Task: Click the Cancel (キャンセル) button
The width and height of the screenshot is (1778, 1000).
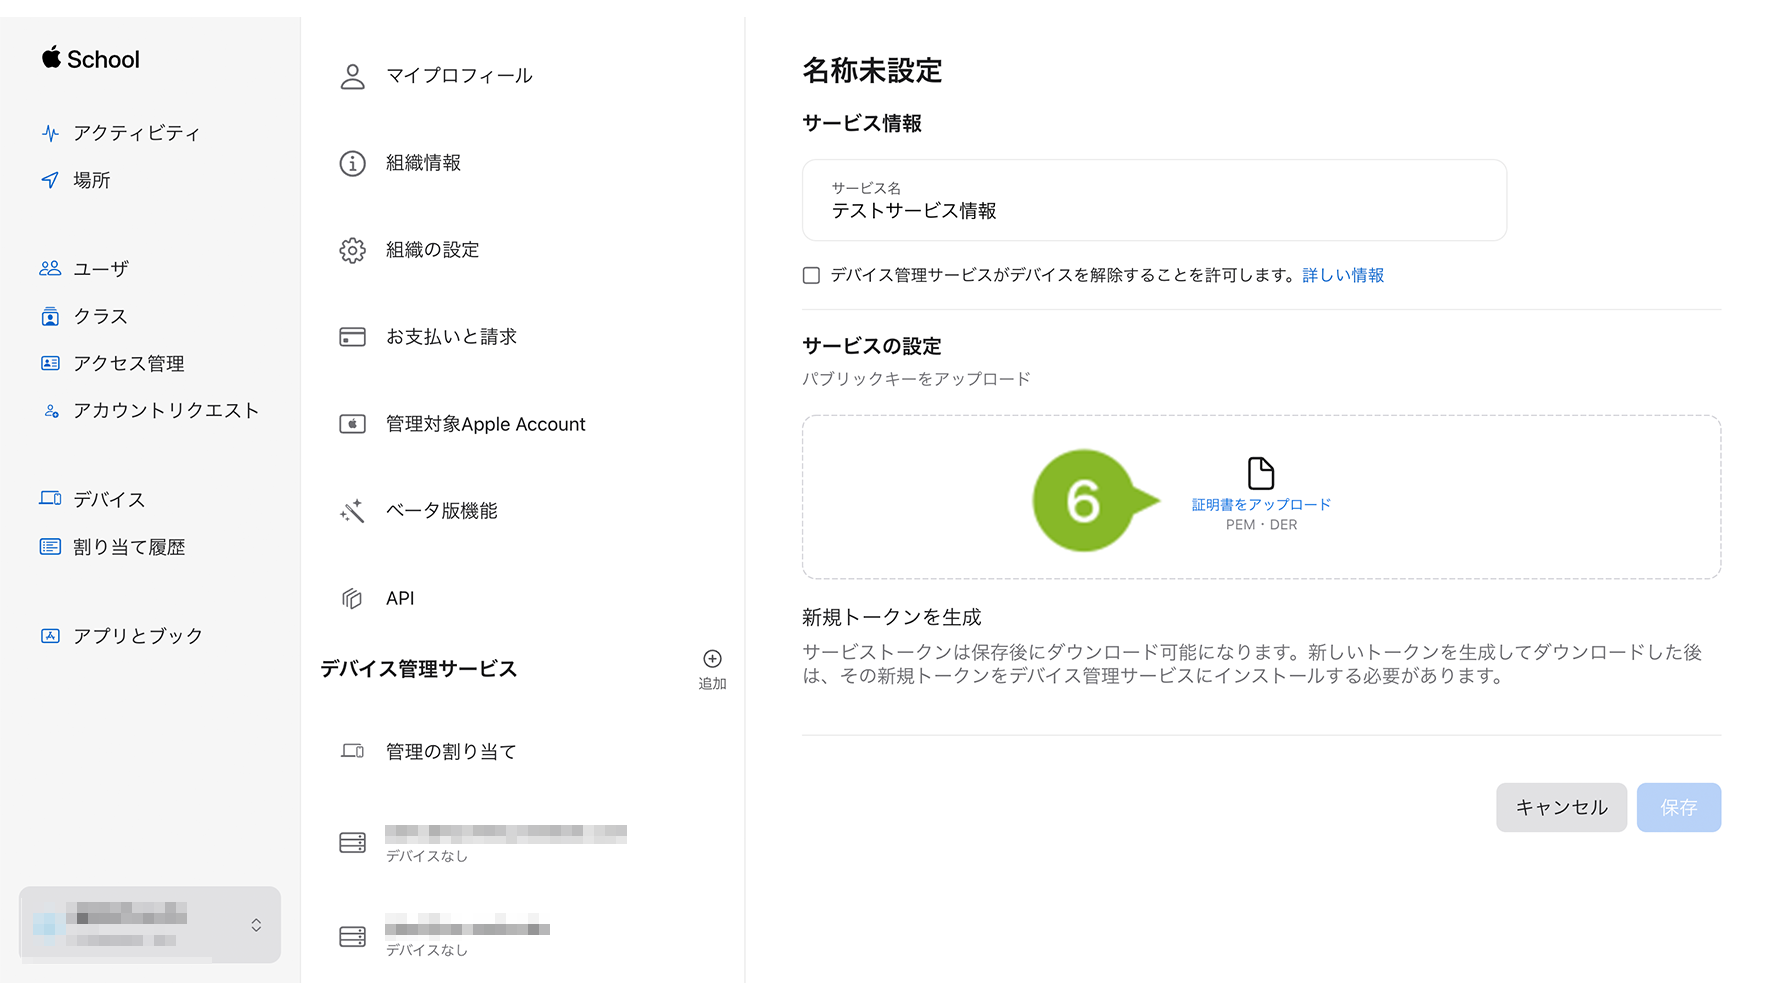Action: point(1561,807)
